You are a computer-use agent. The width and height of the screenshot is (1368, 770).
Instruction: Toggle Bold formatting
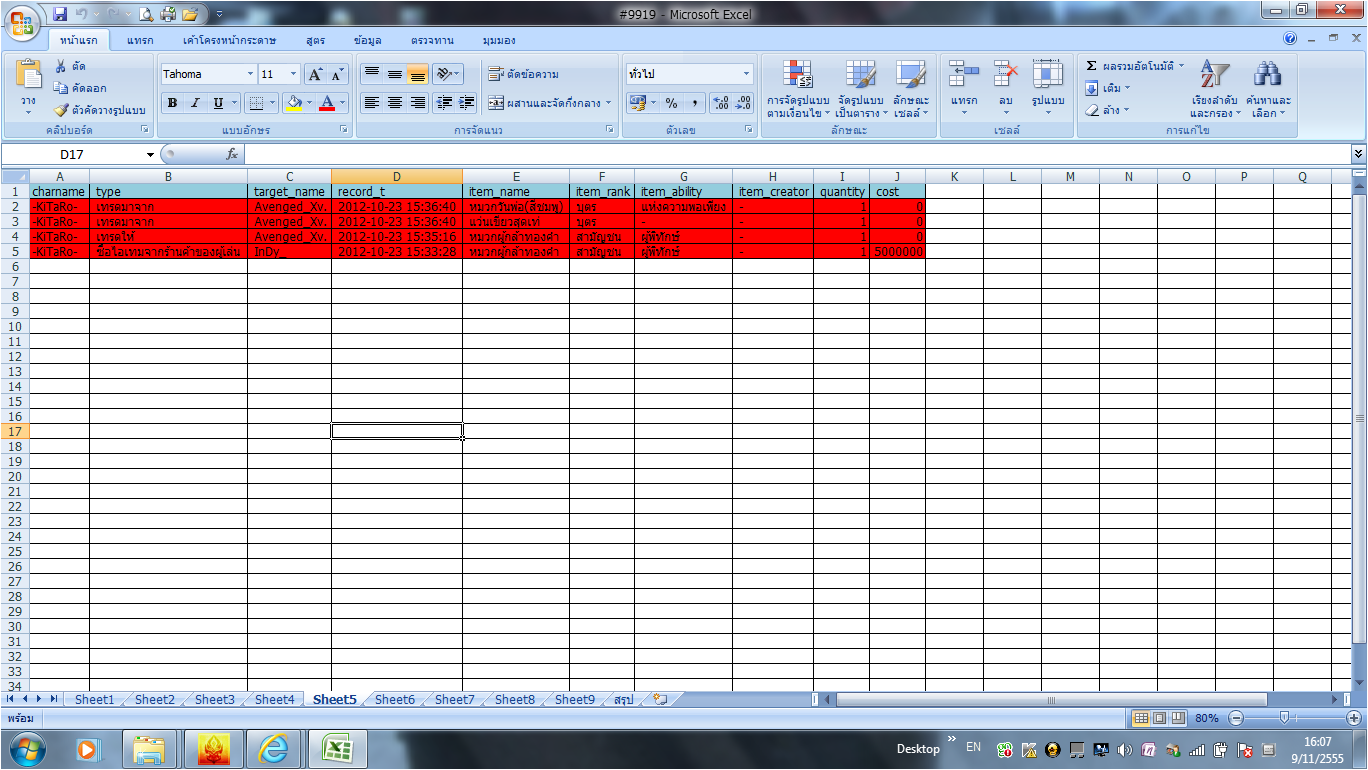click(172, 103)
